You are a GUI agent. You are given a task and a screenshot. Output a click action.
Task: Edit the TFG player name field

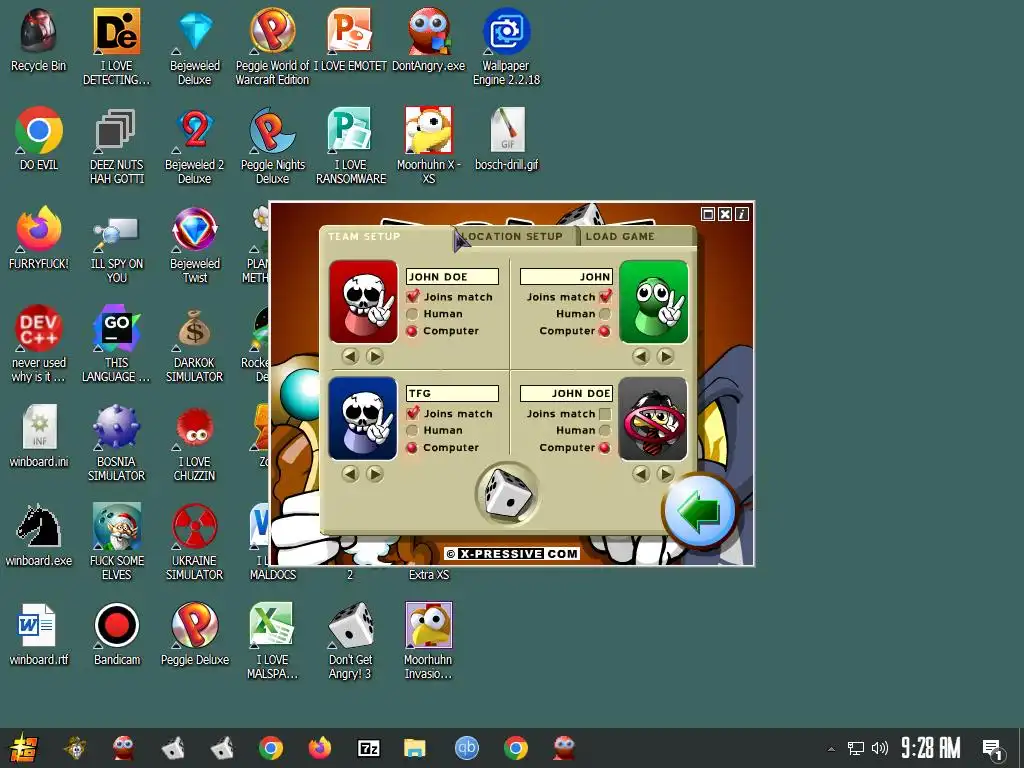click(452, 393)
